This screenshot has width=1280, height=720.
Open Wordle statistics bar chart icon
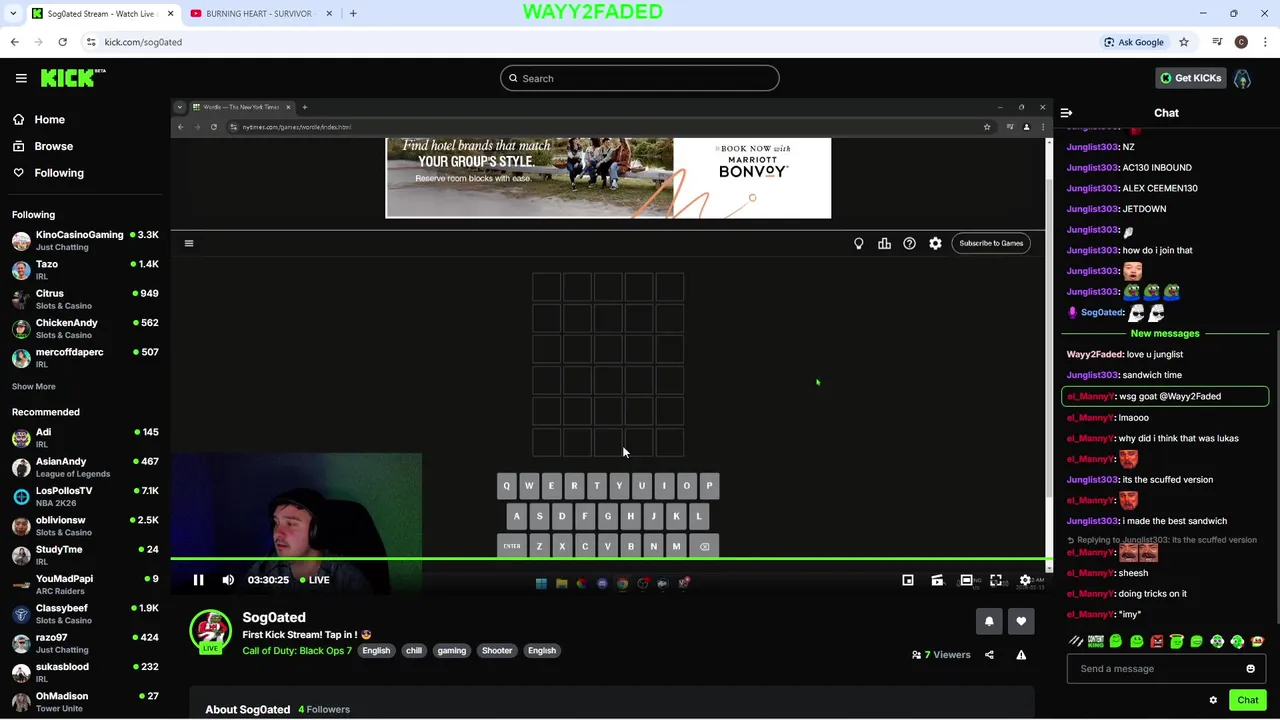[x=884, y=243]
